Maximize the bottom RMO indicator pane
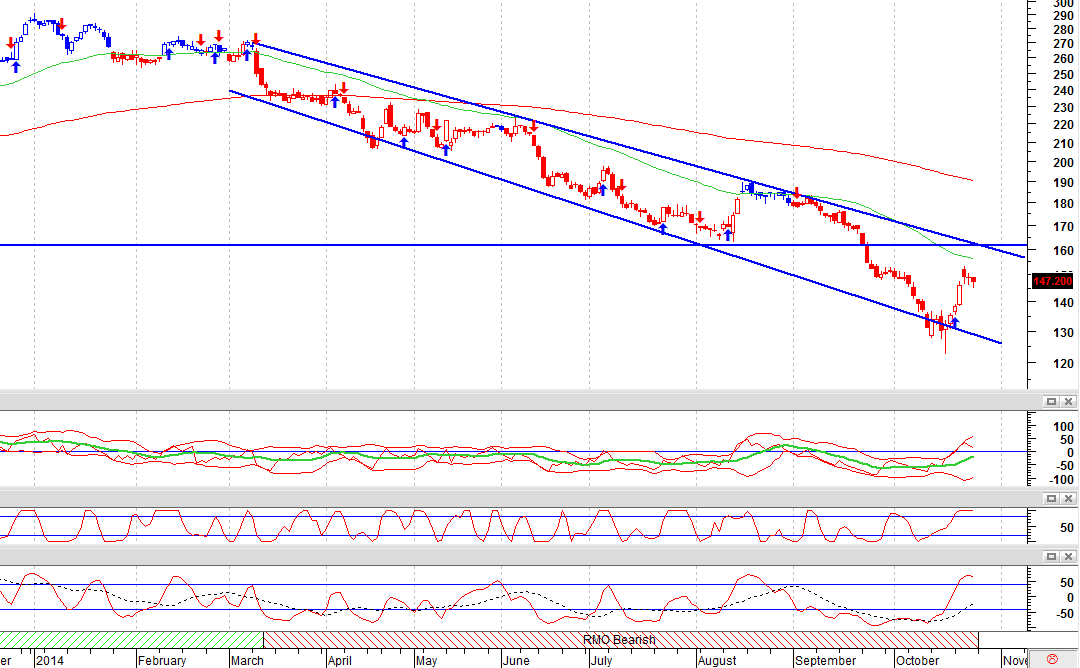Image resolution: width=1080 pixels, height=668 pixels. [x=1051, y=556]
